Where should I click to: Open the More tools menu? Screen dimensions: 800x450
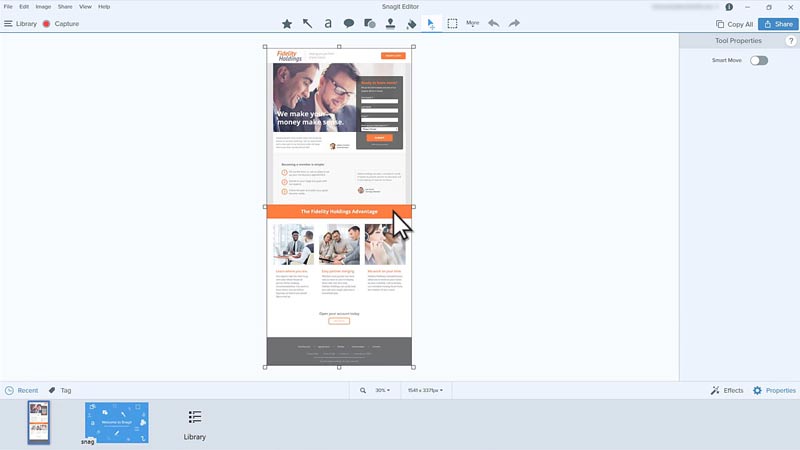coord(472,23)
